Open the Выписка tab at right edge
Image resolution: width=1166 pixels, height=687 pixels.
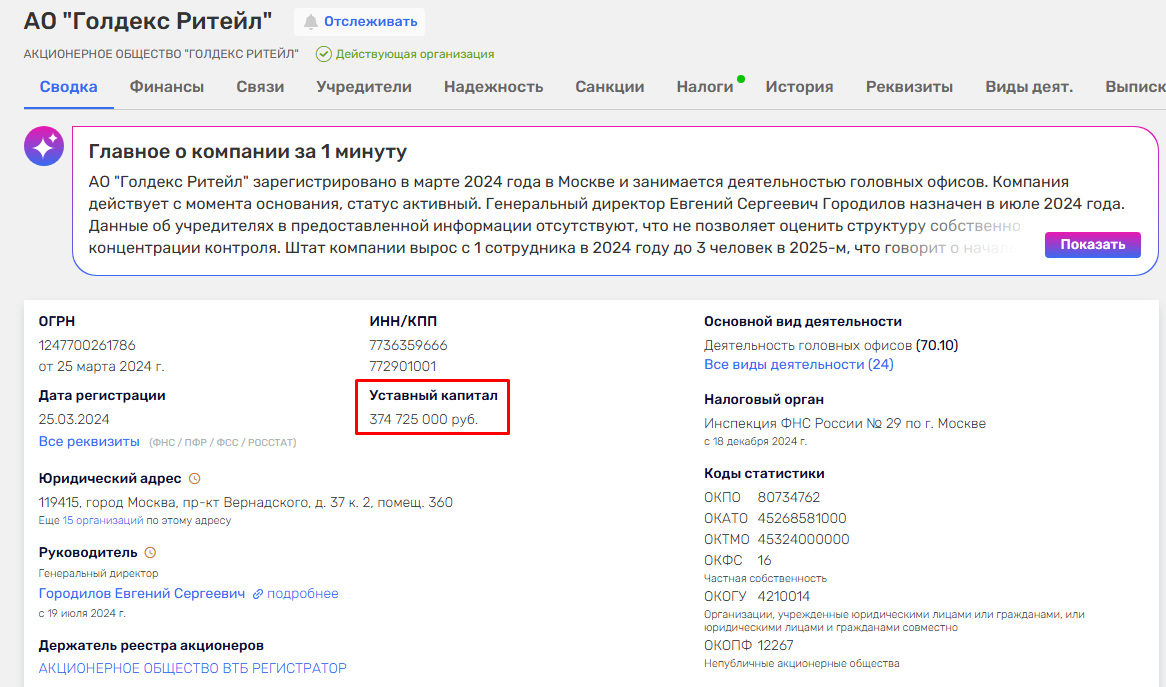tap(1135, 87)
